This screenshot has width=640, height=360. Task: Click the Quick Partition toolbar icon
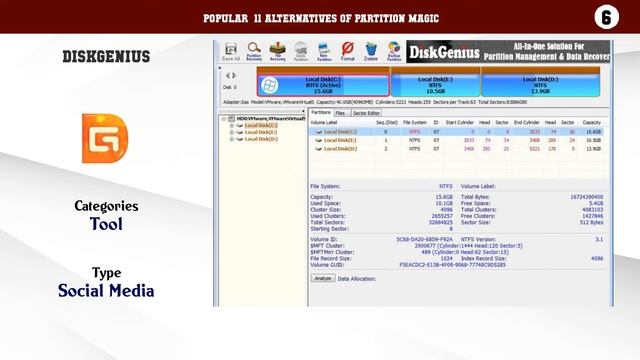tap(301, 52)
